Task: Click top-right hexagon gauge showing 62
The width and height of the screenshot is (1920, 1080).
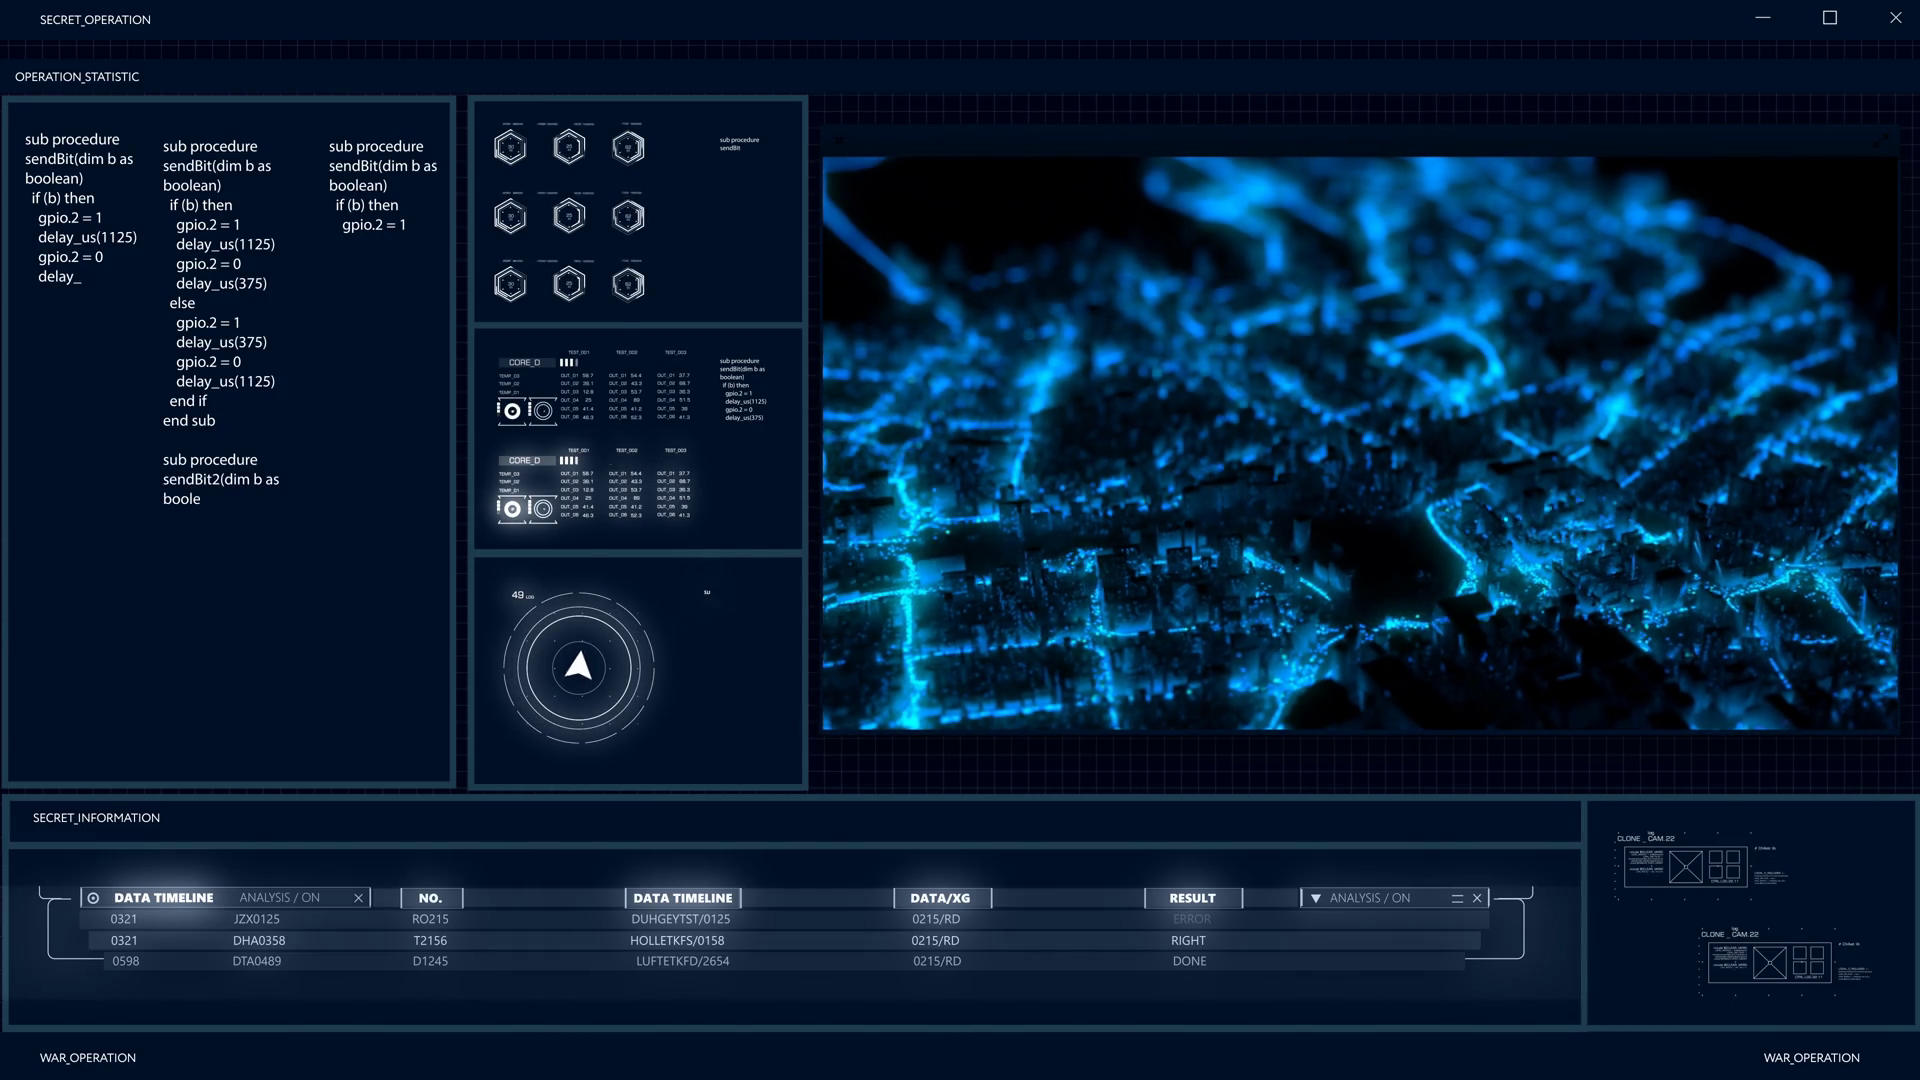Action: pos(628,148)
